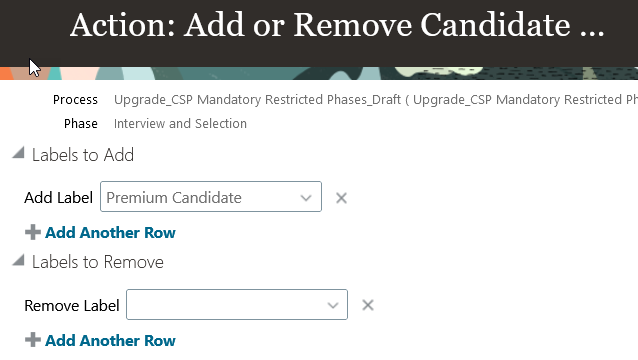Click the Action: Add or Remove Candidate title
Viewport: 638px width, 360px height.
(x=337, y=25)
